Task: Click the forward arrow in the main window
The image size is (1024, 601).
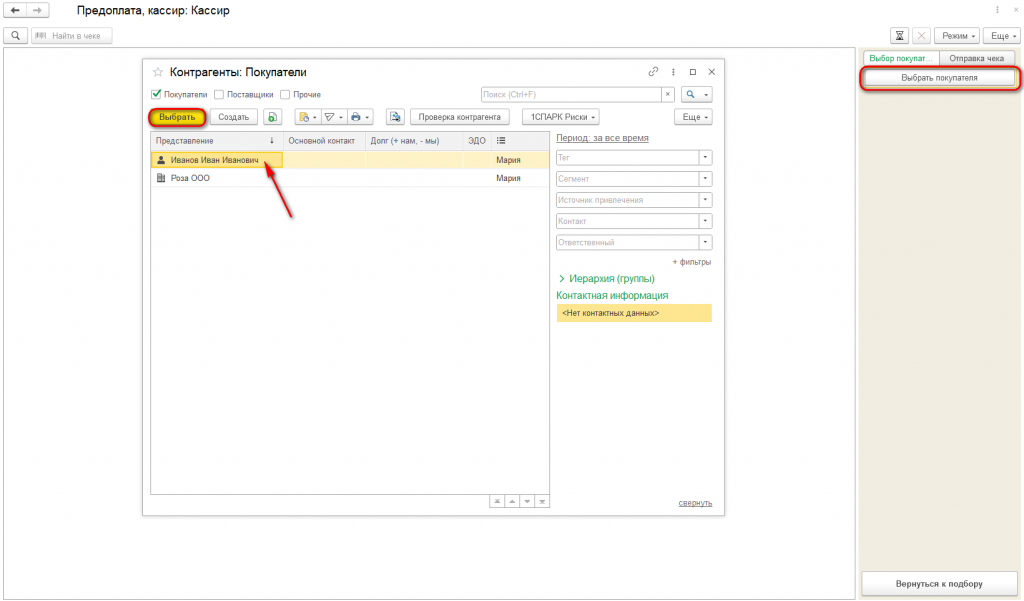Action: point(37,10)
